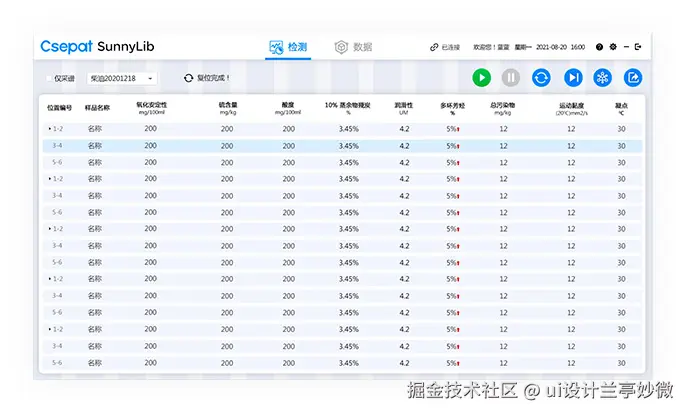Click the 润滑性 column header

pos(403,108)
